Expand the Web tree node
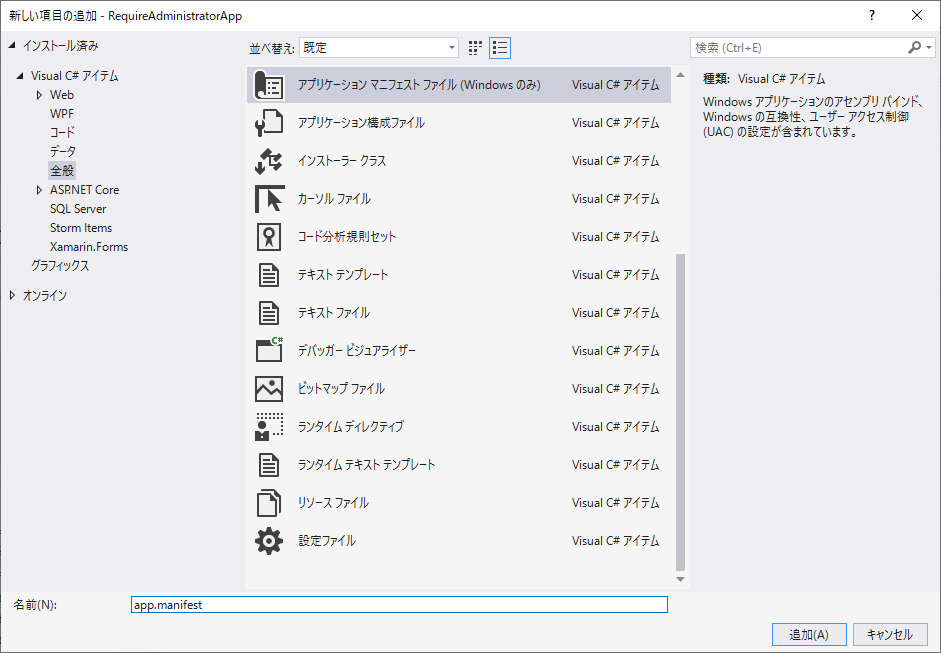 [x=39, y=95]
